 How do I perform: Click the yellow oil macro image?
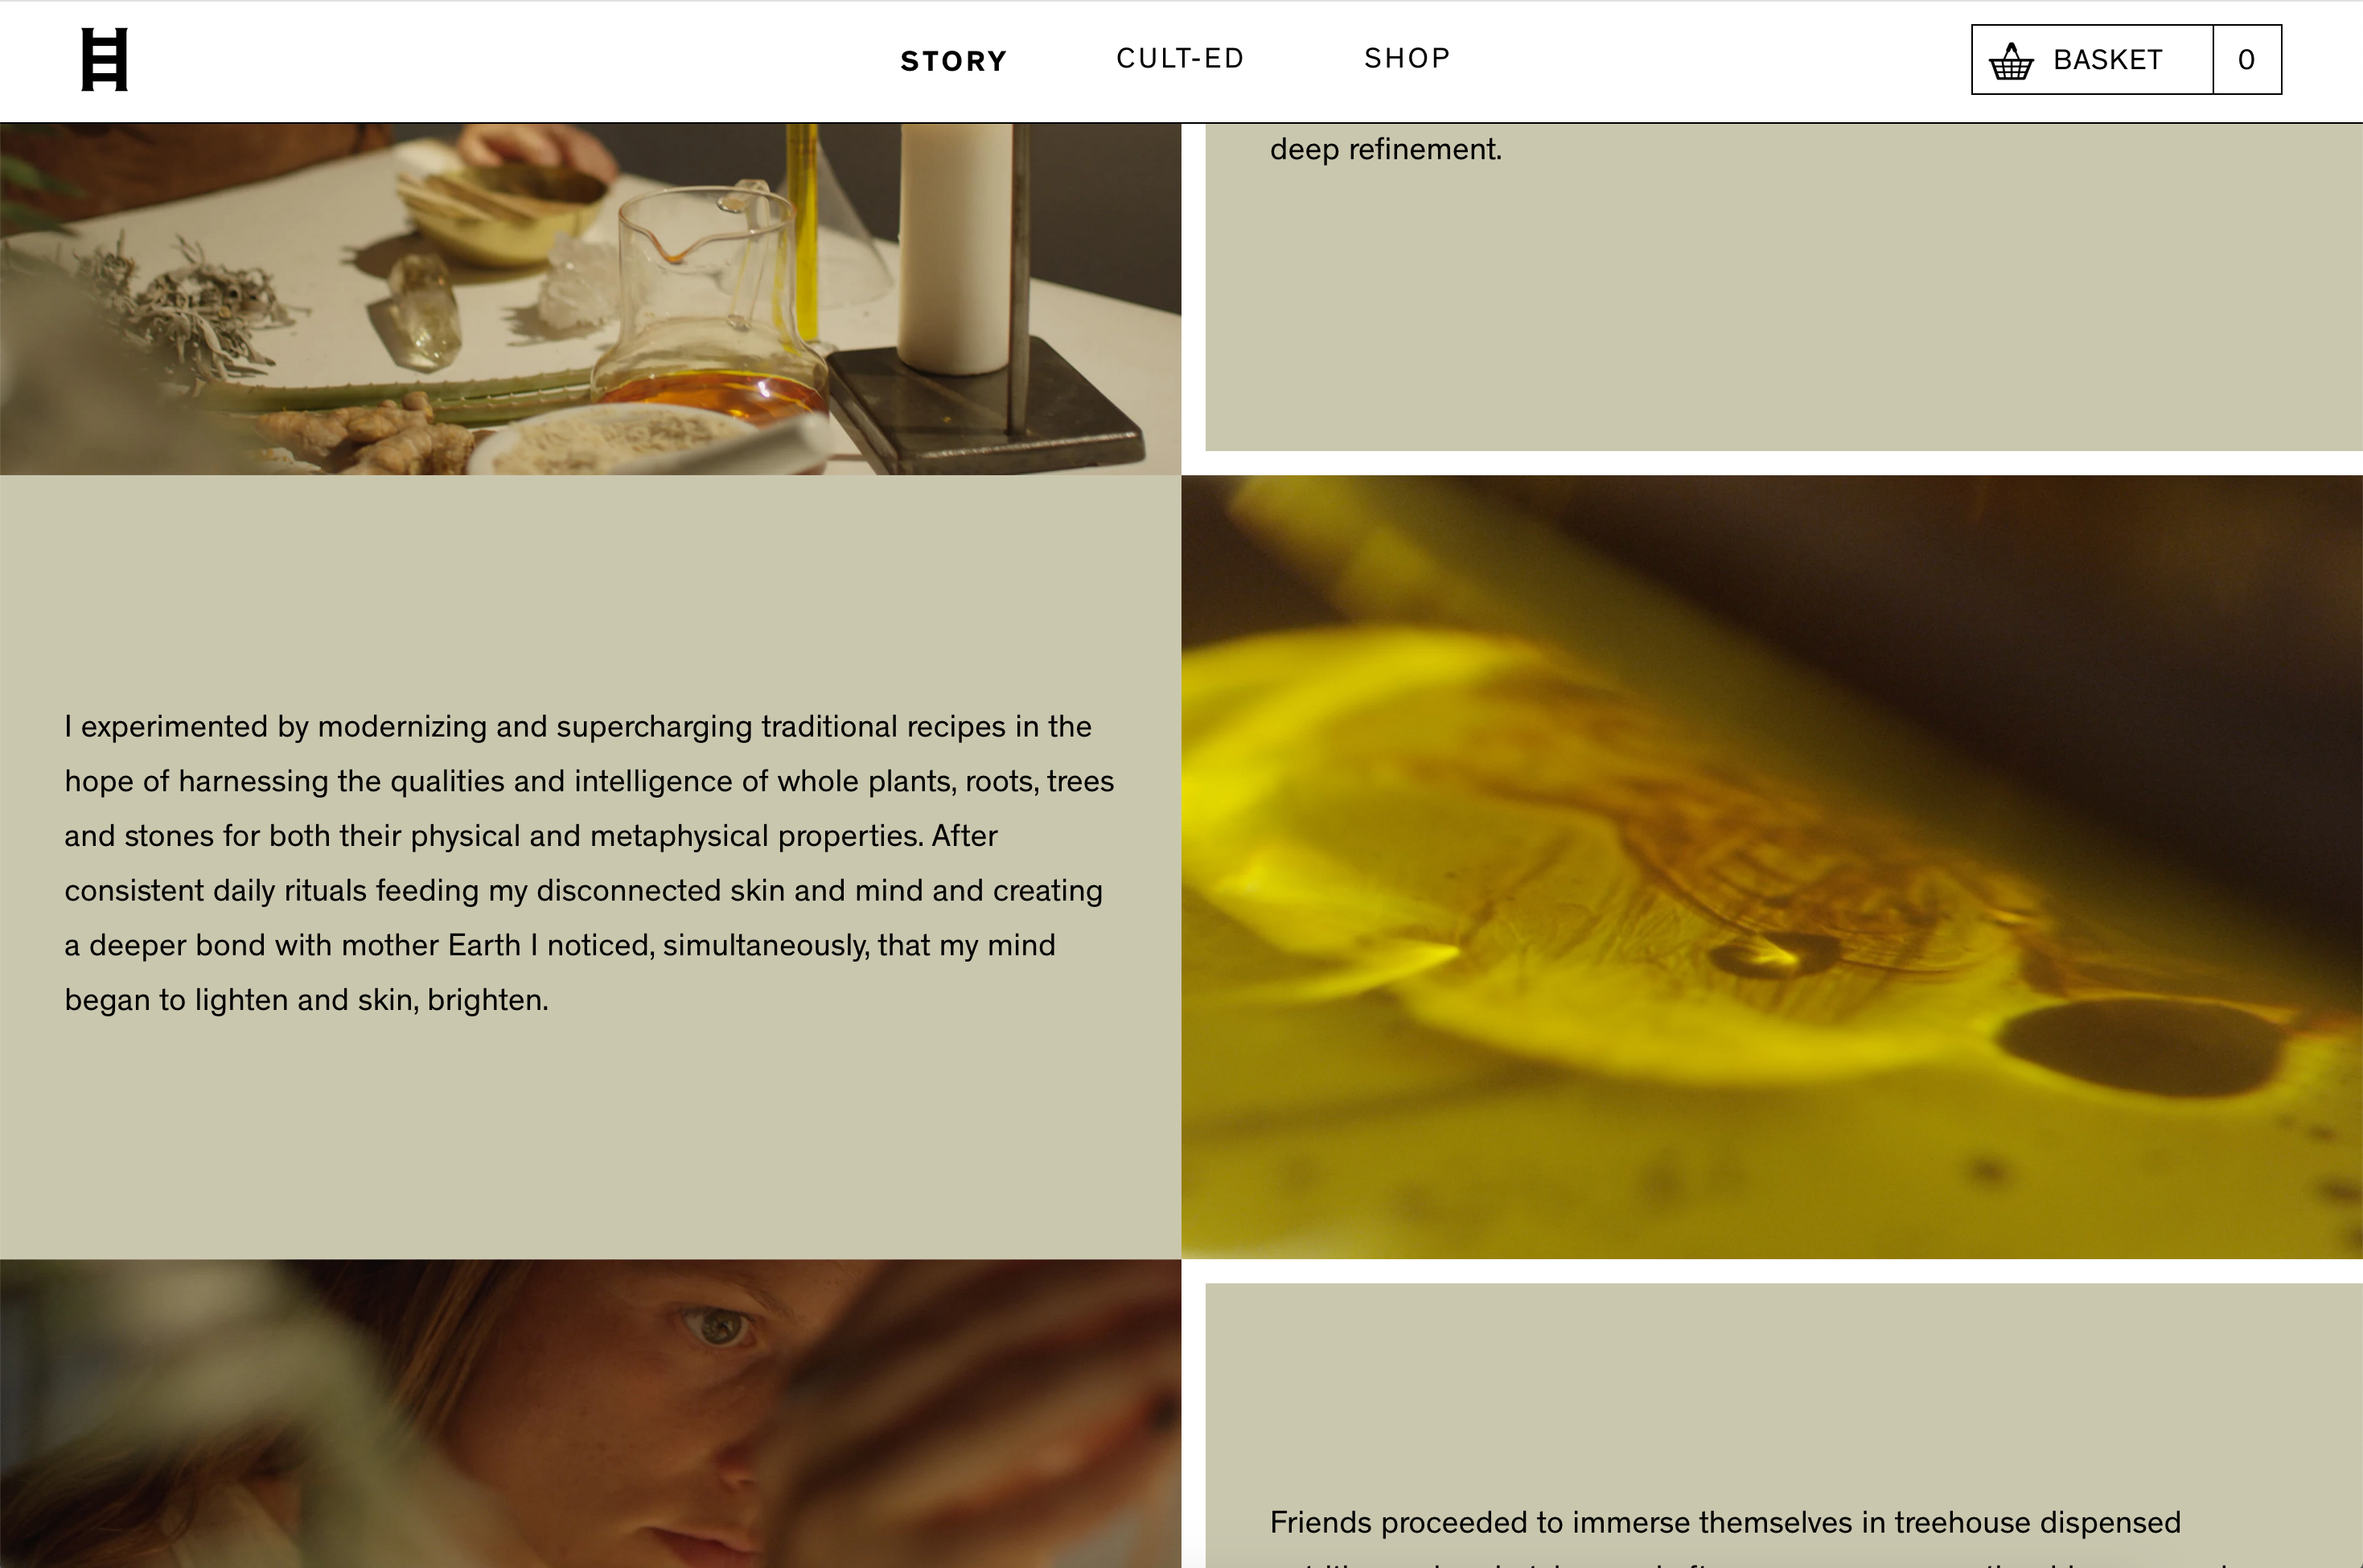[x=1772, y=866]
